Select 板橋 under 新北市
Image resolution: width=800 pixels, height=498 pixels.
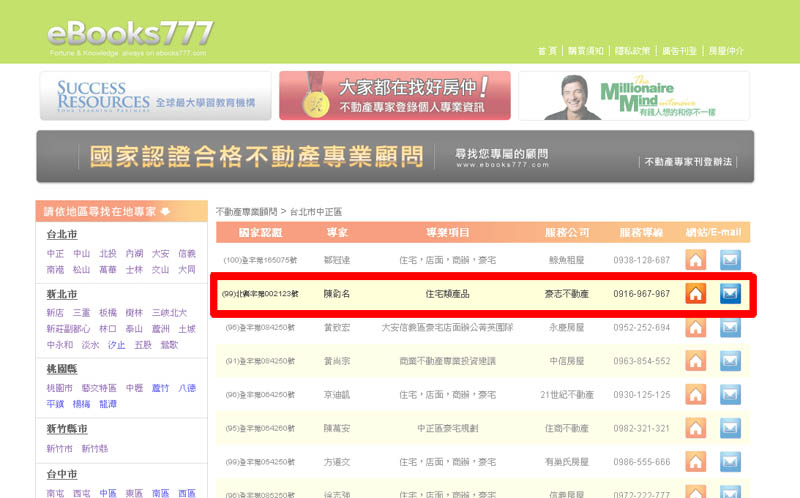click(x=108, y=313)
